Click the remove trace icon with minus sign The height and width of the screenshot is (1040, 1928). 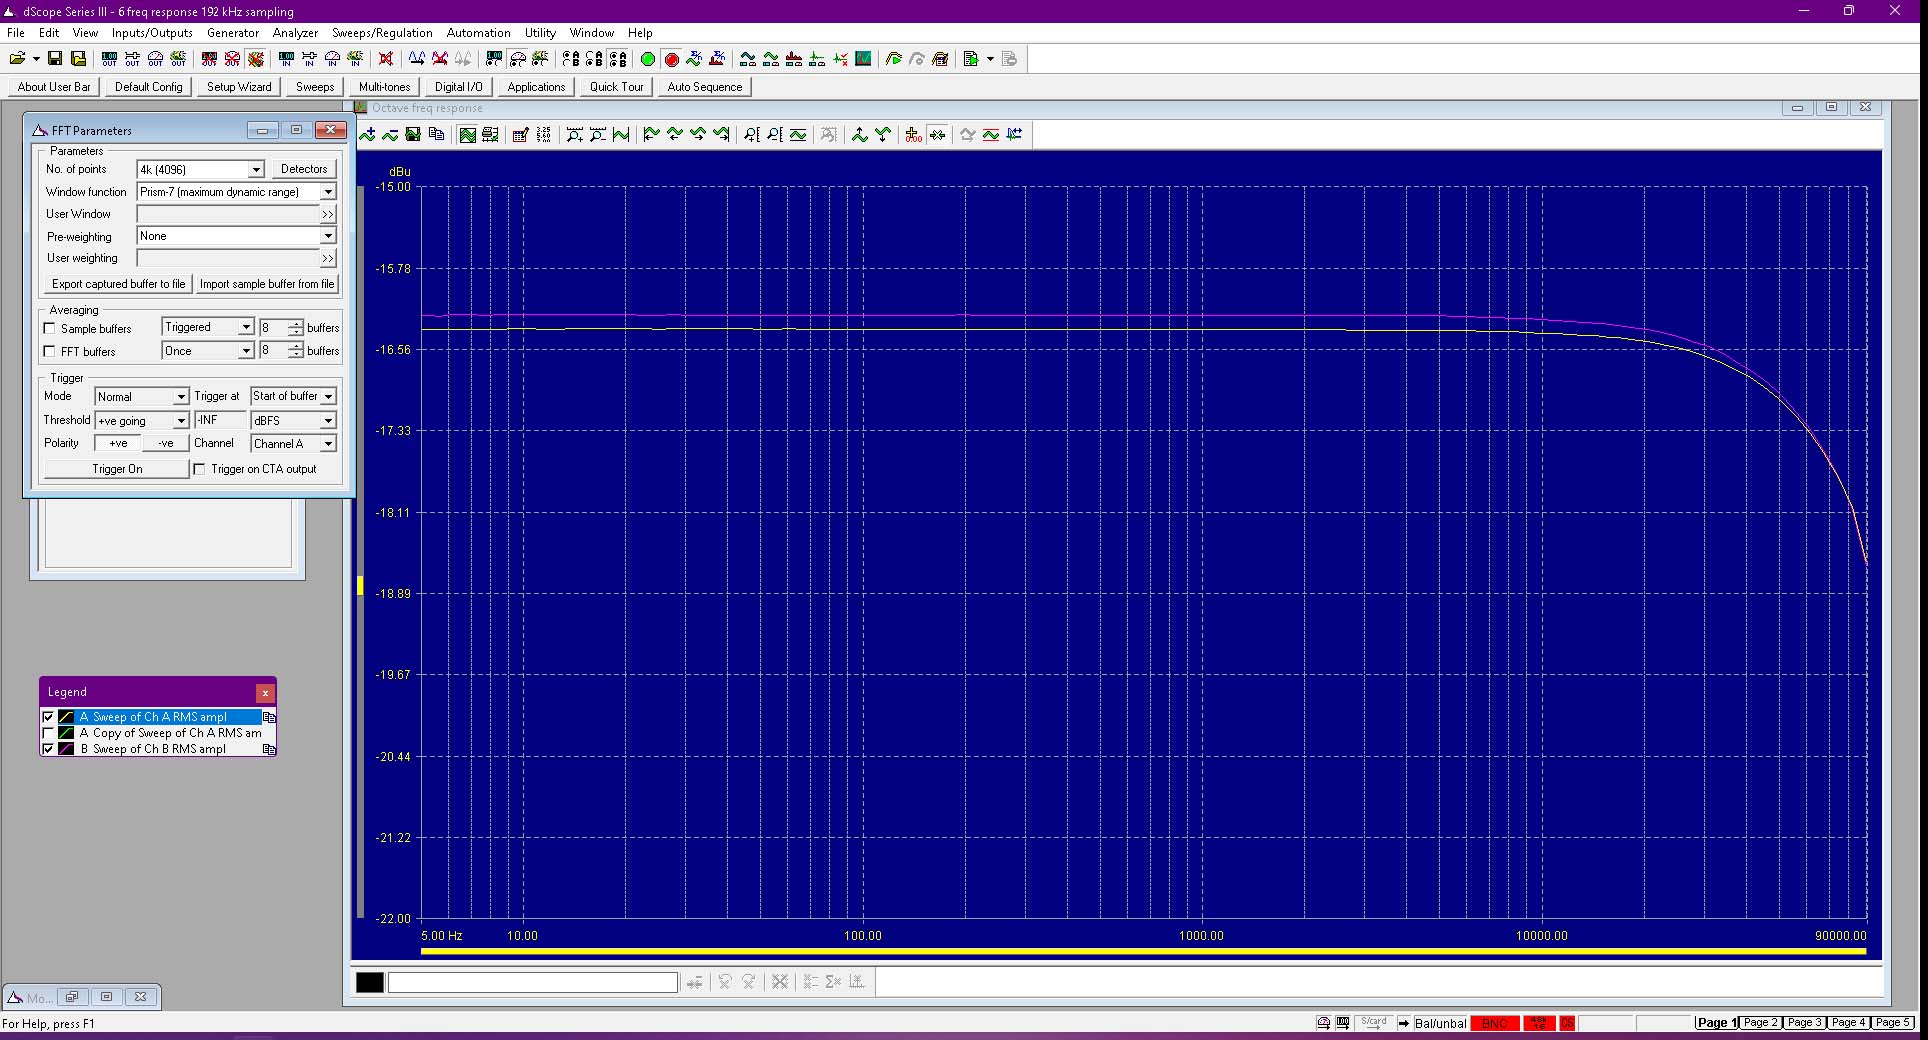coord(390,135)
